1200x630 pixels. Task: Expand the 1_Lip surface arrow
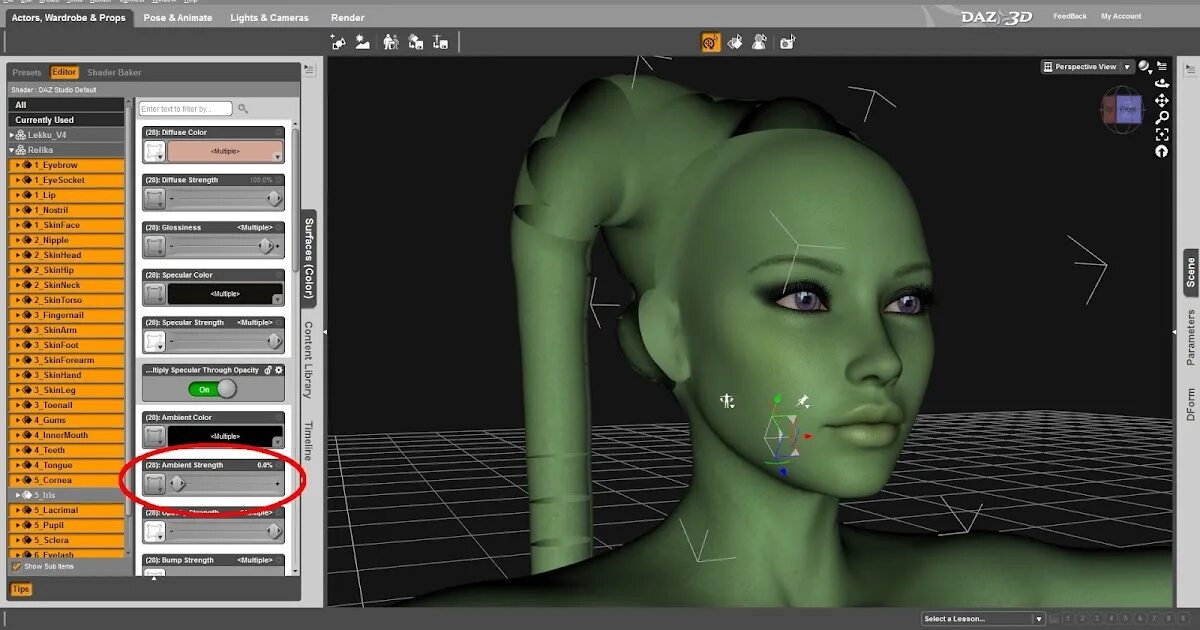pos(18,195)
